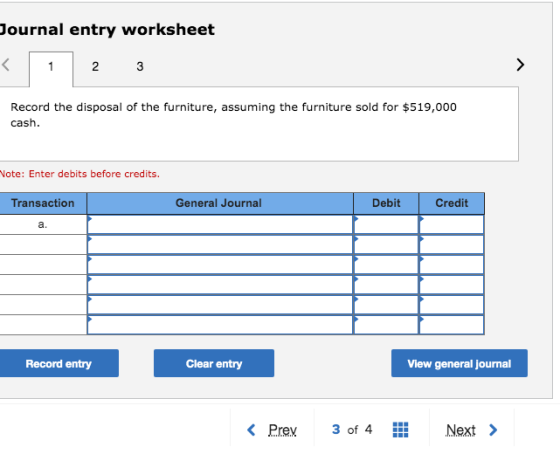The height and width of the screenshot is (454, 560).
Task: Click 'Note: Enter debits before credits.' text
Action: click(x=79, y=174)
